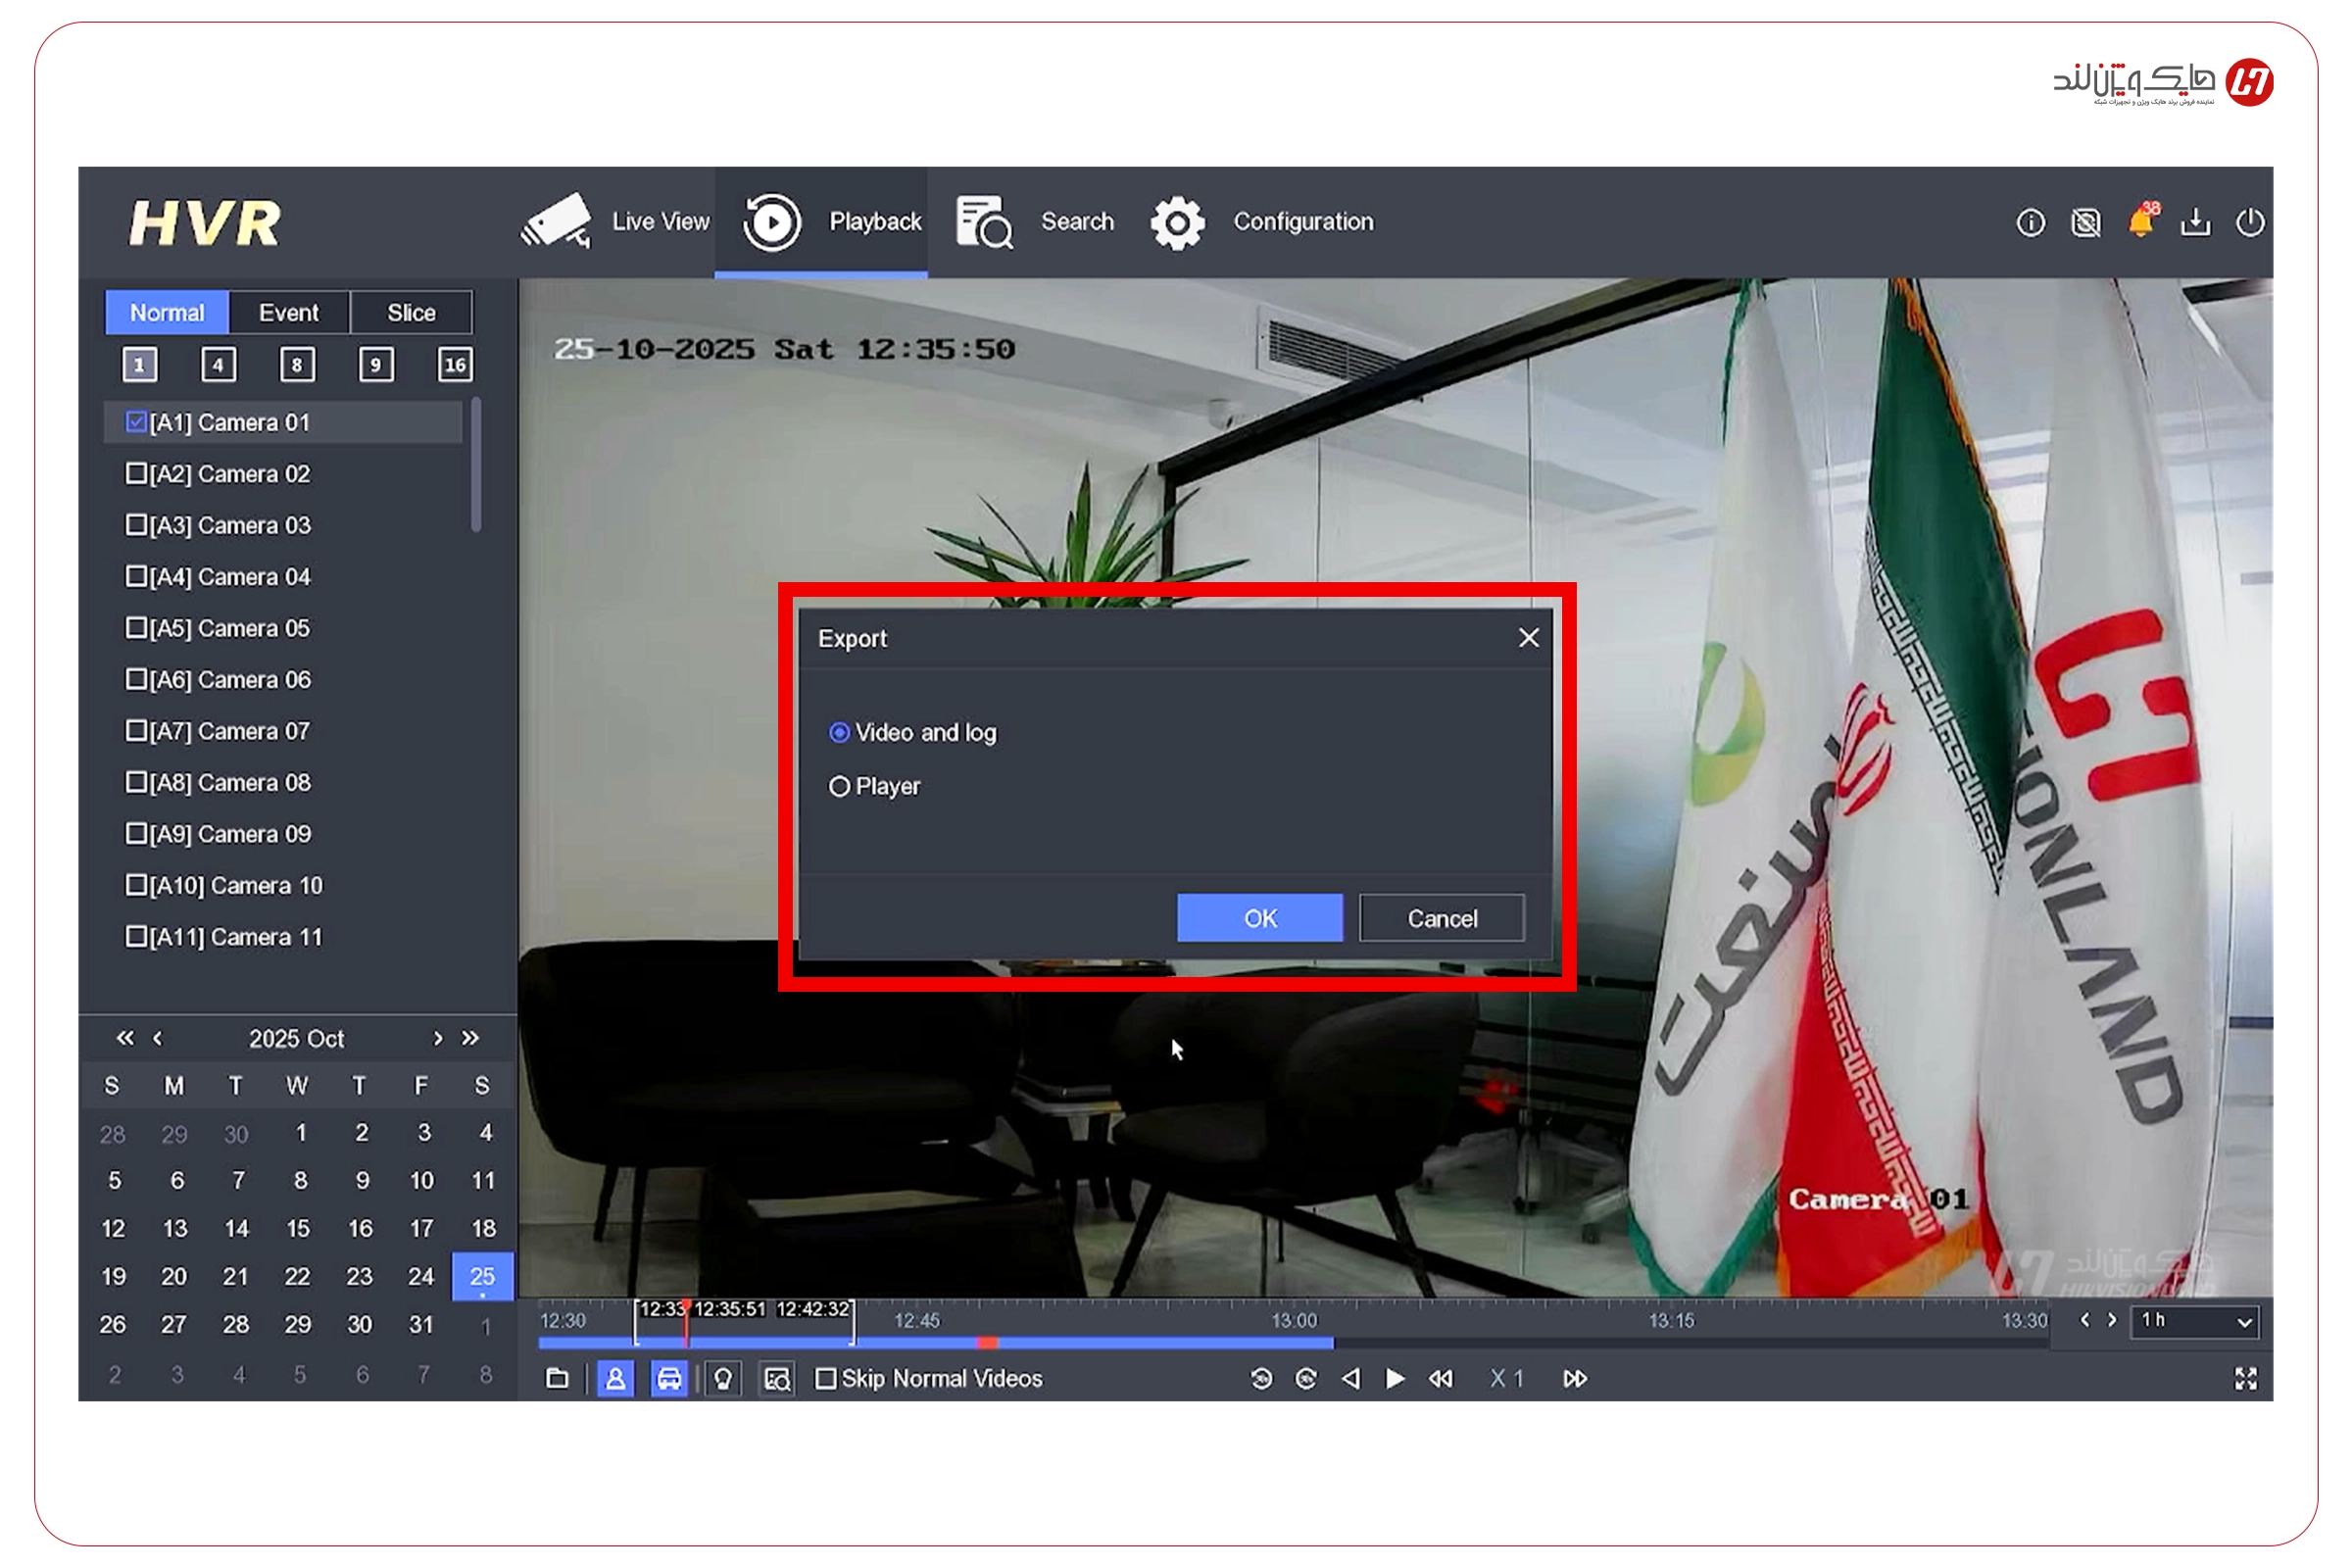Select the Player radio option
The width and height of the screenshot is (2352, 1568).
840,787
